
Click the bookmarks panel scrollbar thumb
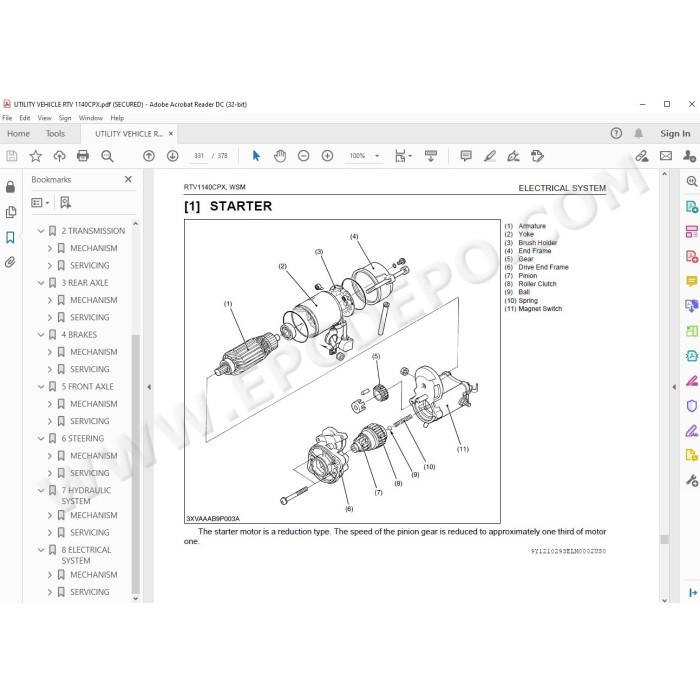click(136, 464)
